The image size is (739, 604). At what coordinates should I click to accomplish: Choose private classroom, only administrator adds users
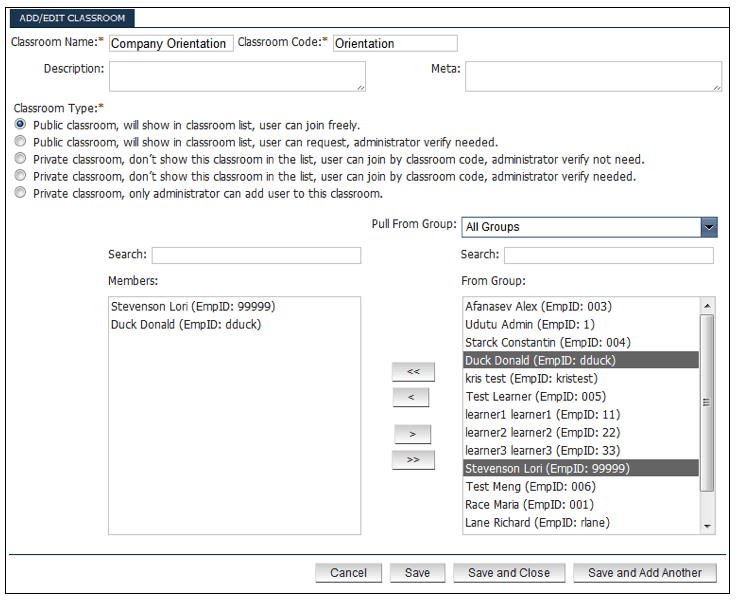pyautogui.click(x=20, y=193)
